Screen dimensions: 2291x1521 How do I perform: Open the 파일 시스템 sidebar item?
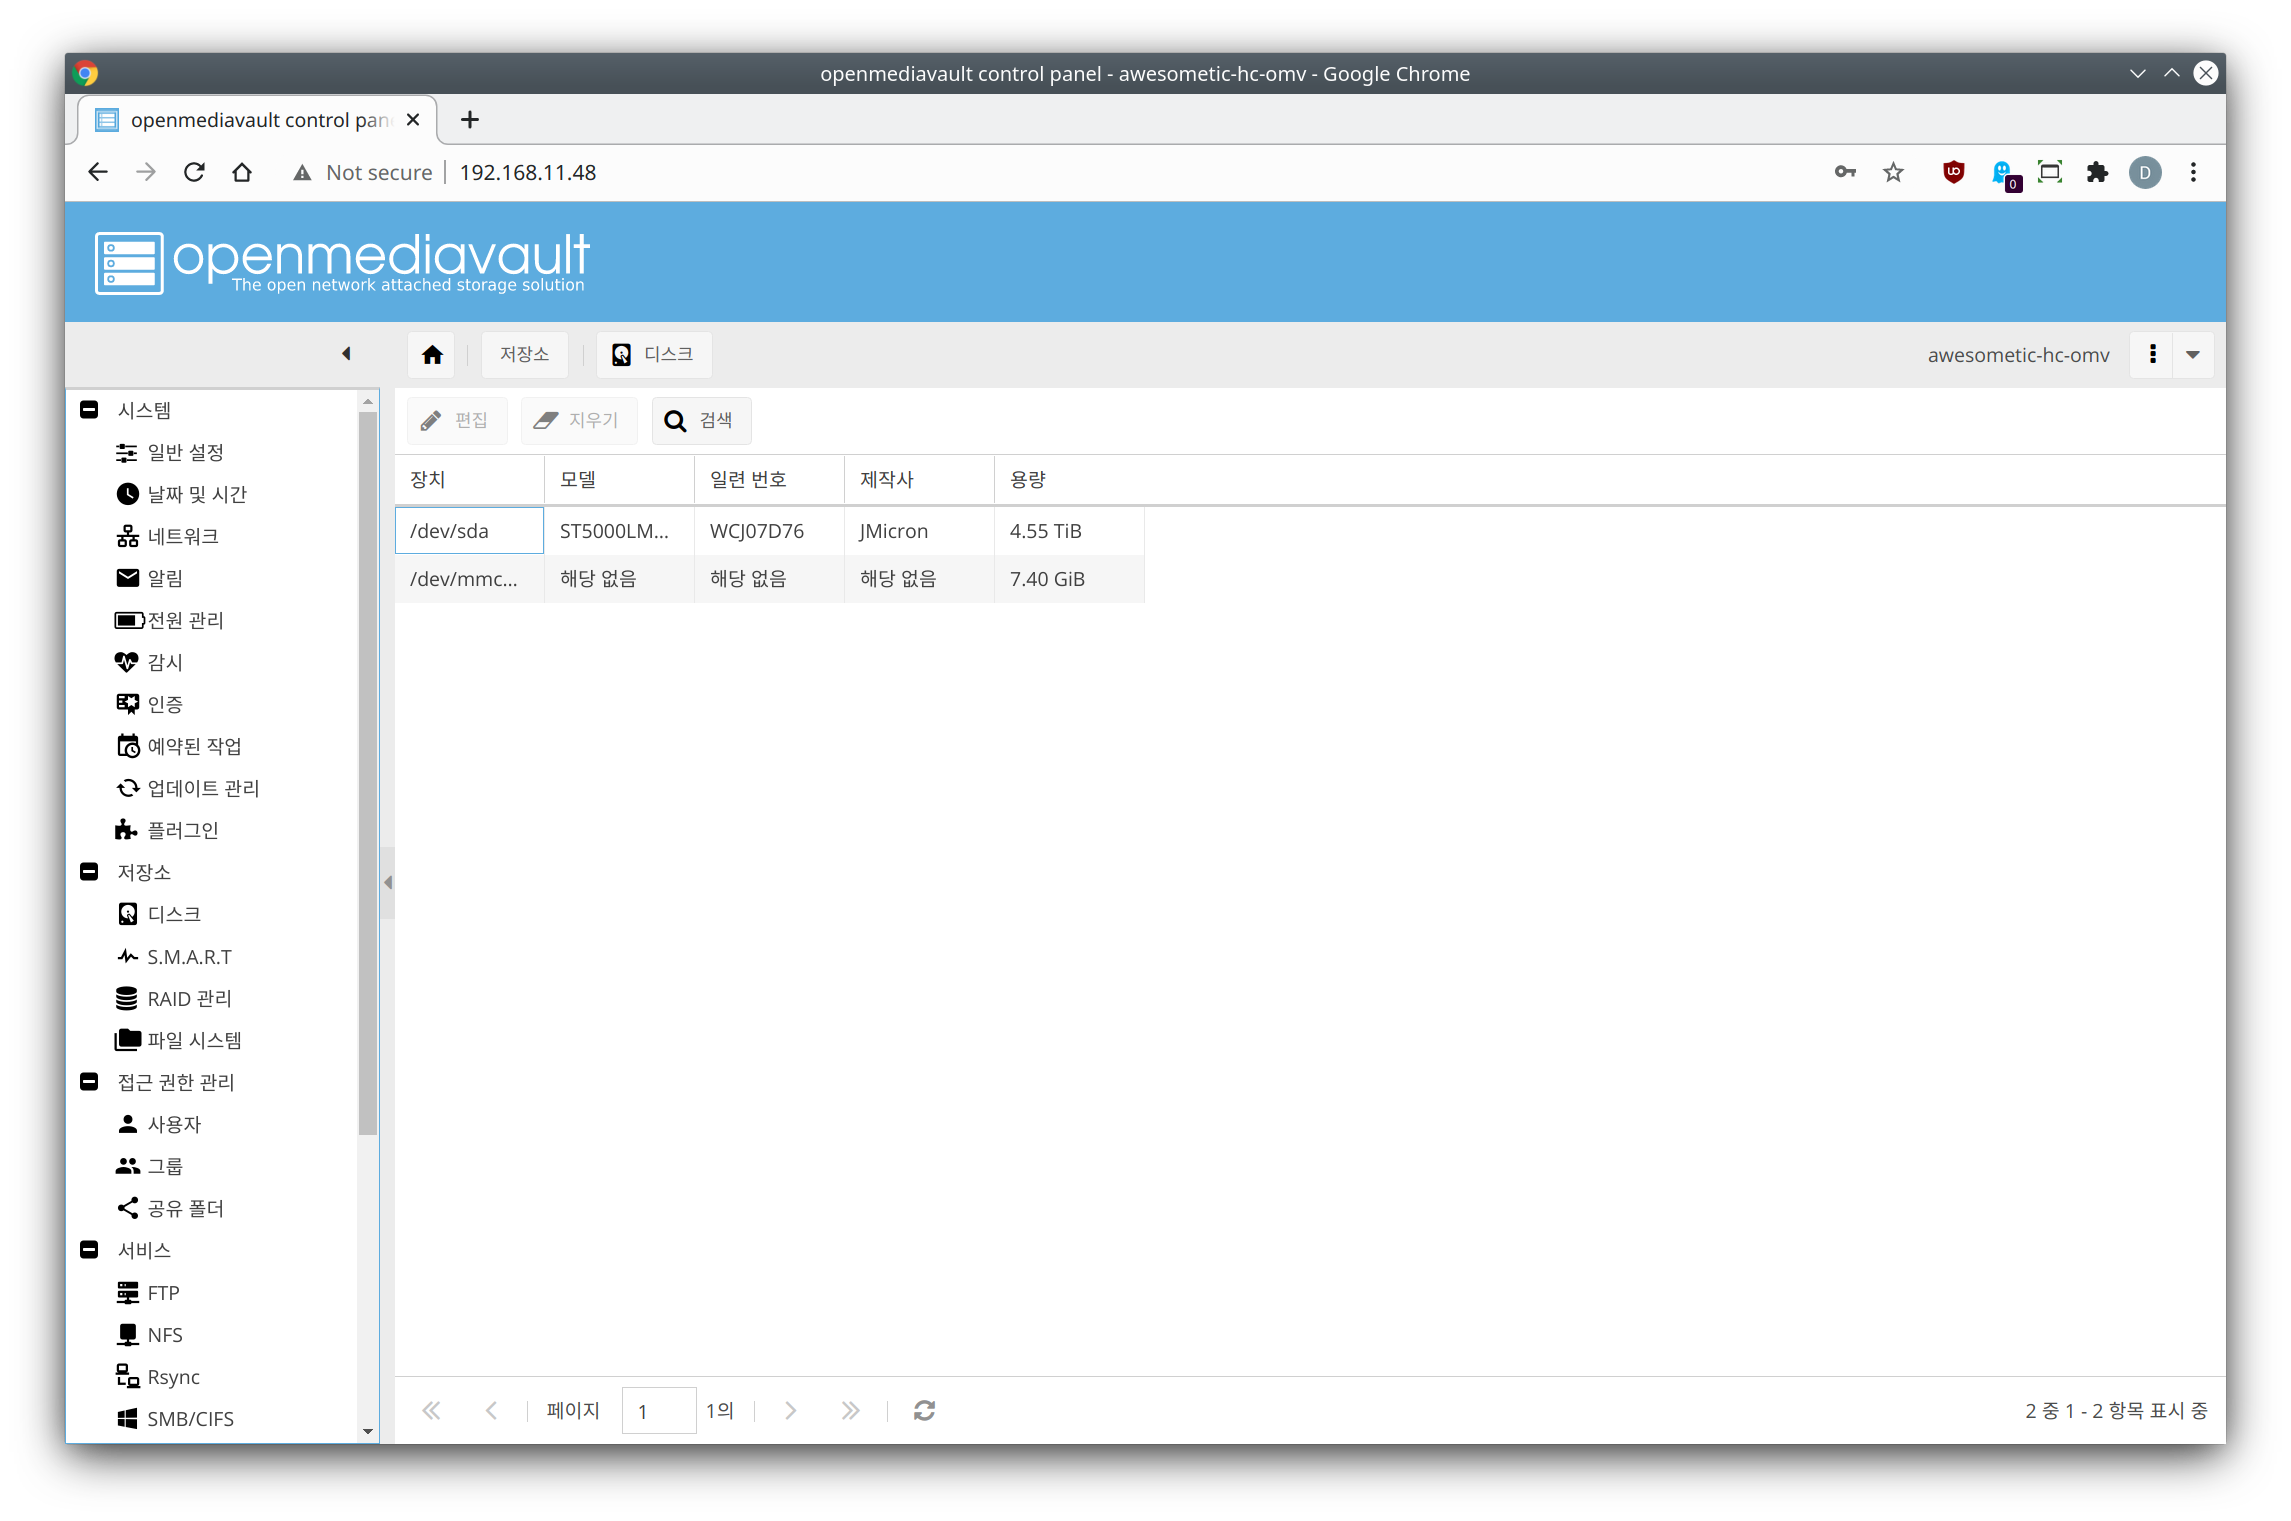point(194,1041)
